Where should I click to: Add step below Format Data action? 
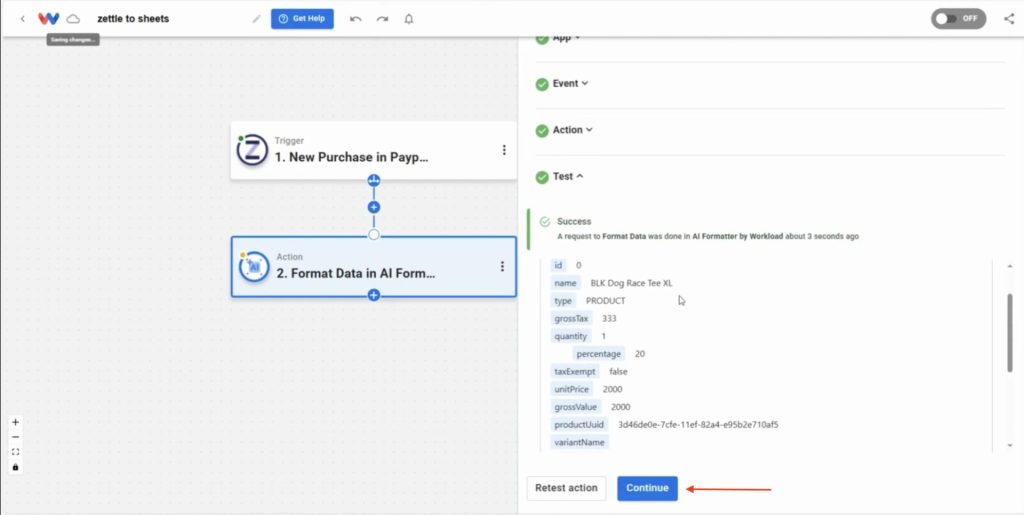point(374,295)
